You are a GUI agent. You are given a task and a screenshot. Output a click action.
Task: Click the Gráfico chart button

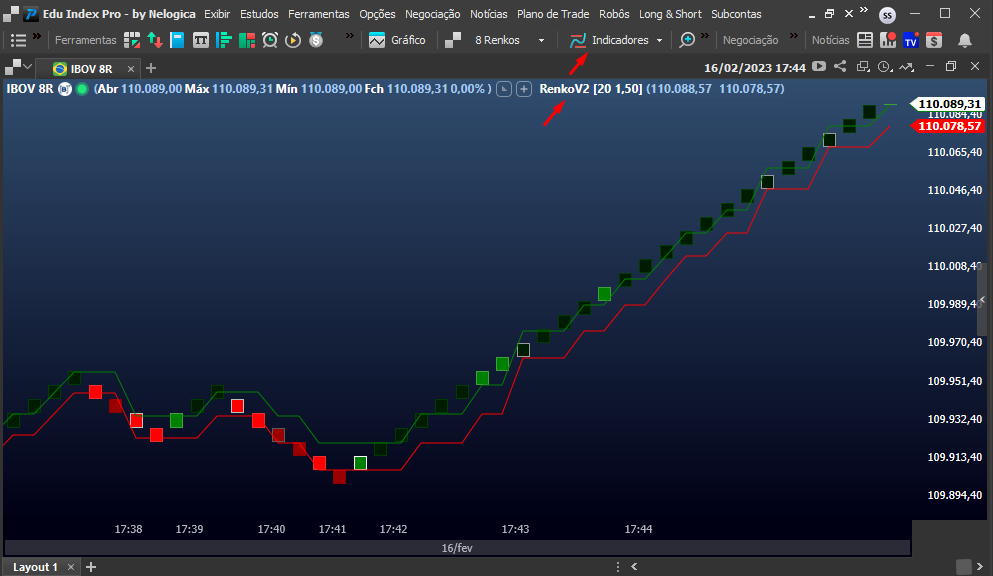pyautogui.click(x=397, y=40)
